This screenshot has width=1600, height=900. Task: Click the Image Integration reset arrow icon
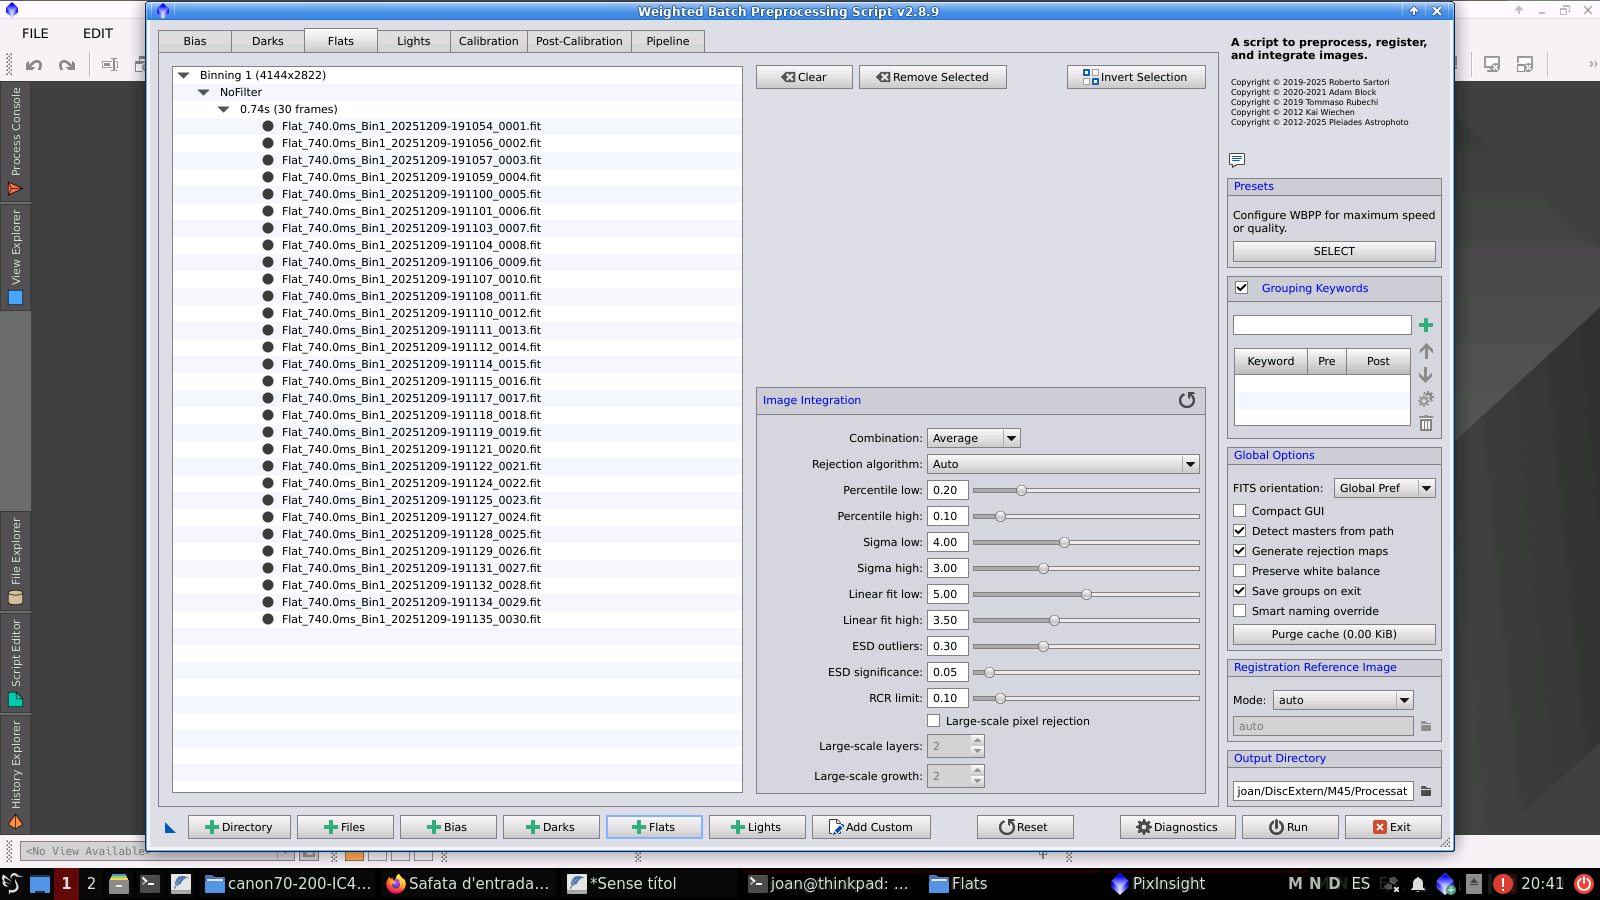pos(1186,400)
